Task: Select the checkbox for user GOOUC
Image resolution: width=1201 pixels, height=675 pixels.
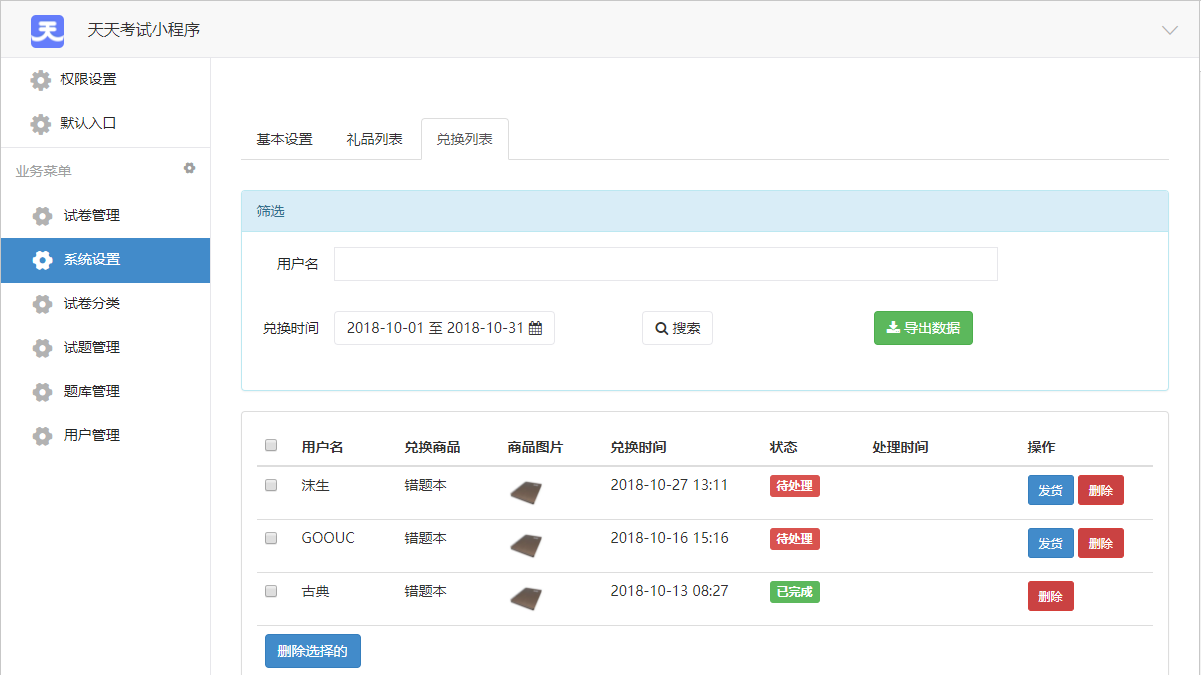Action: pos(271,538)
